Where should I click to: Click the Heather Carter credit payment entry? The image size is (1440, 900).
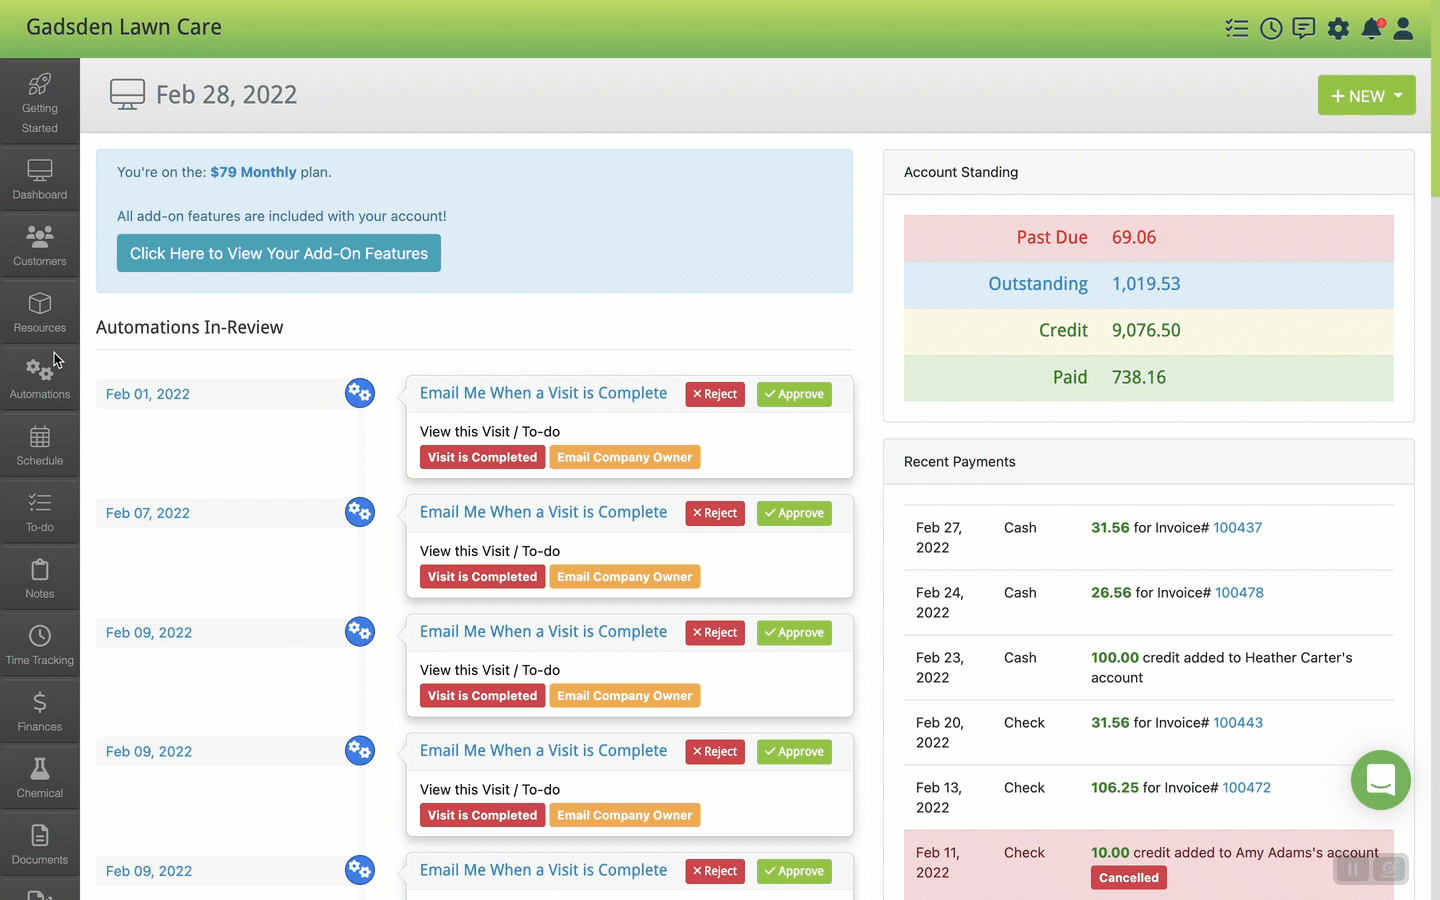(1149, 667)
